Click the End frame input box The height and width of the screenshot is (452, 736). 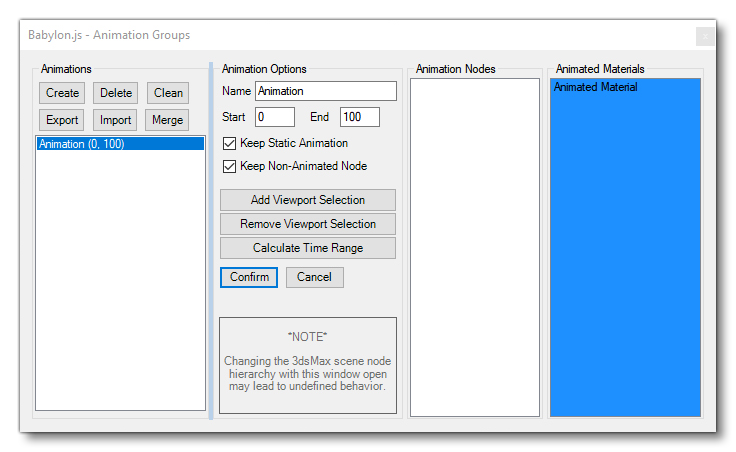point(359,117)
